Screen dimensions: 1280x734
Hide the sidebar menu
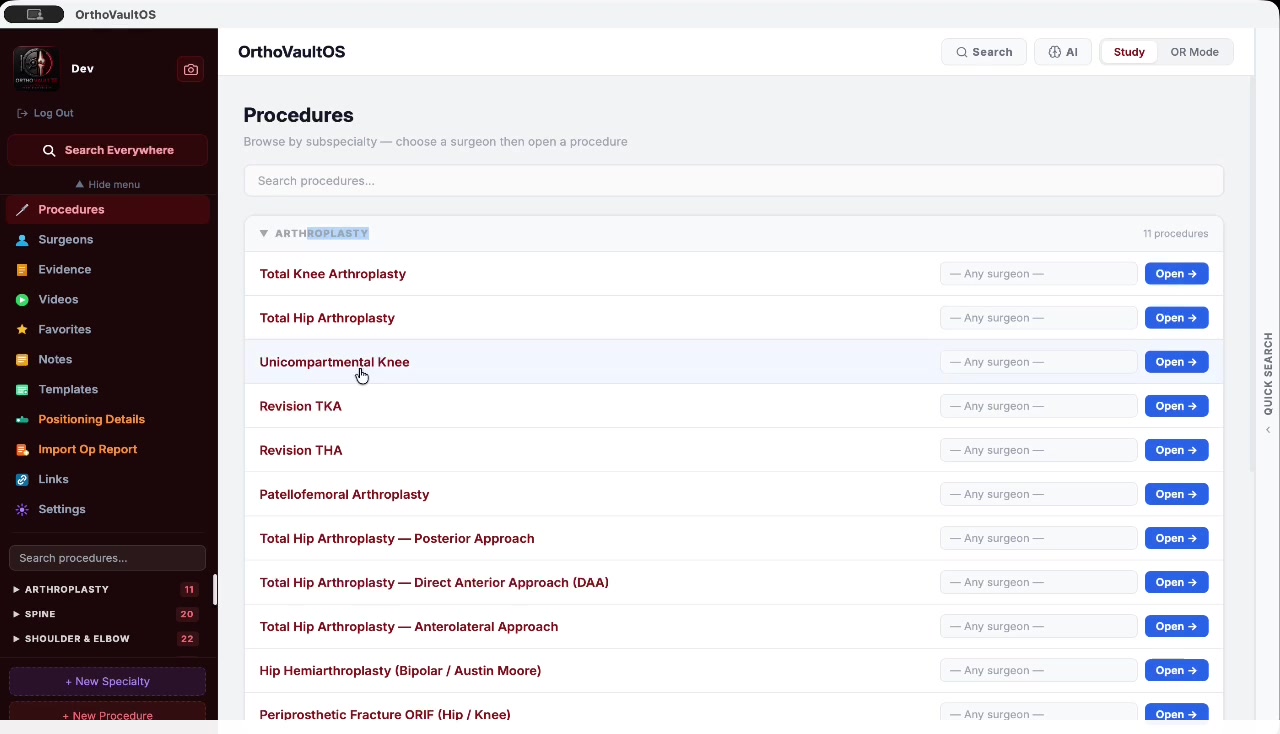[108, 185]
